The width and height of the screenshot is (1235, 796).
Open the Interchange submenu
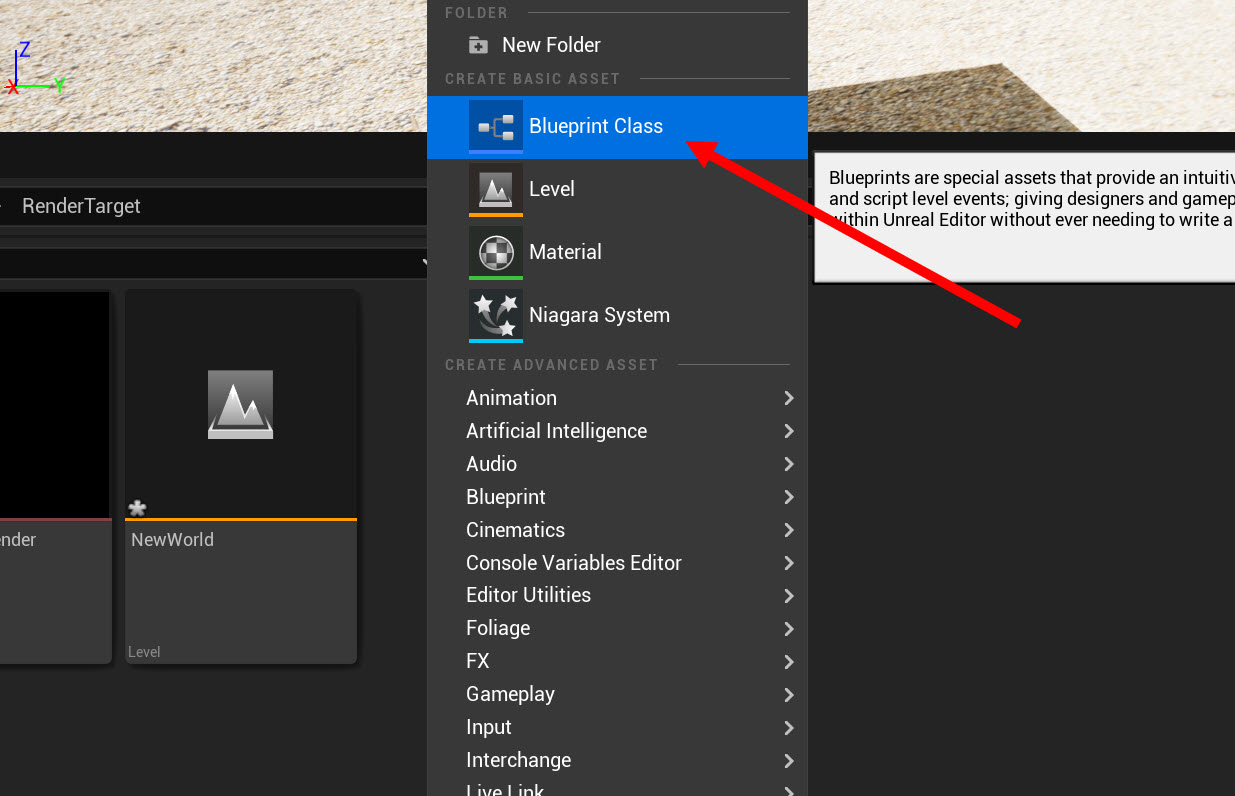[x=617, y=760]
